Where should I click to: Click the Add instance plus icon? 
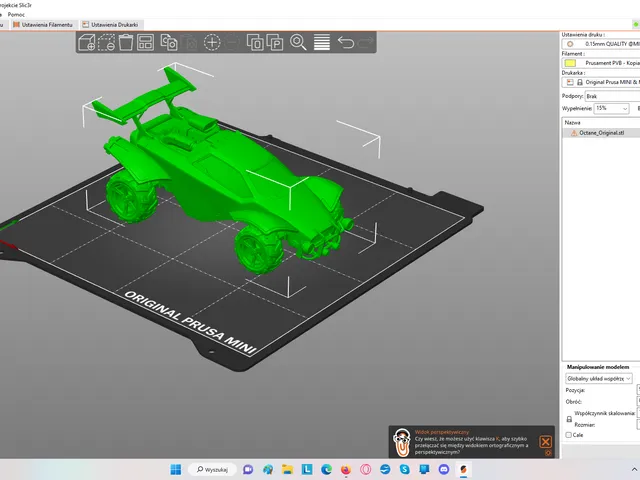[x=212, y=42]
